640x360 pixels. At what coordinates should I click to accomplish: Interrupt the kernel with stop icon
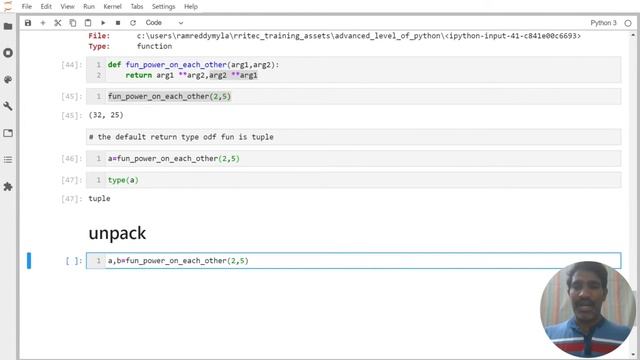(118, 23)
